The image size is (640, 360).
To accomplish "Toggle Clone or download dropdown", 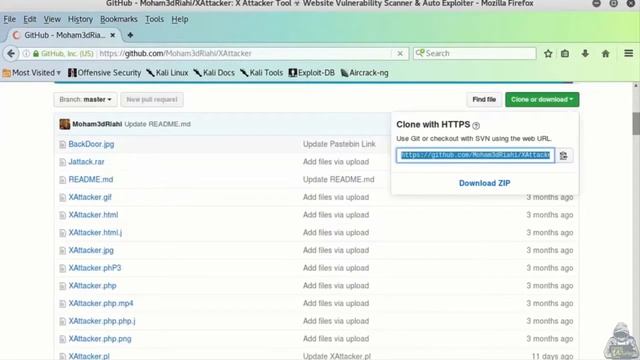I will point(542,100).
